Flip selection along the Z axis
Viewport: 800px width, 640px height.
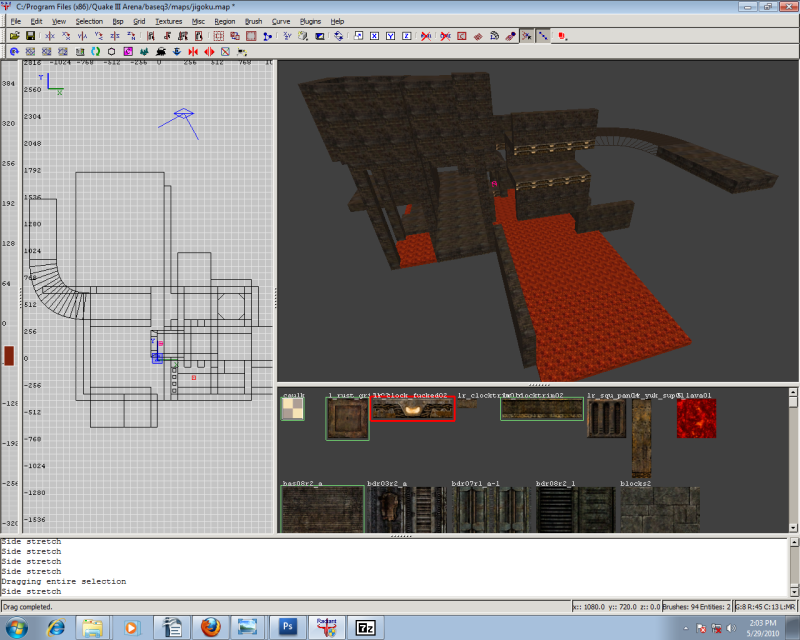pos(115,36)
